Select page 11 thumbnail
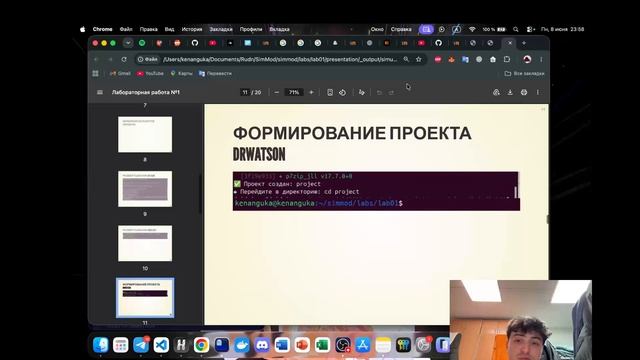Image resolution: width=640 pixels, height=360 pixels. click(x=145, y=298)
